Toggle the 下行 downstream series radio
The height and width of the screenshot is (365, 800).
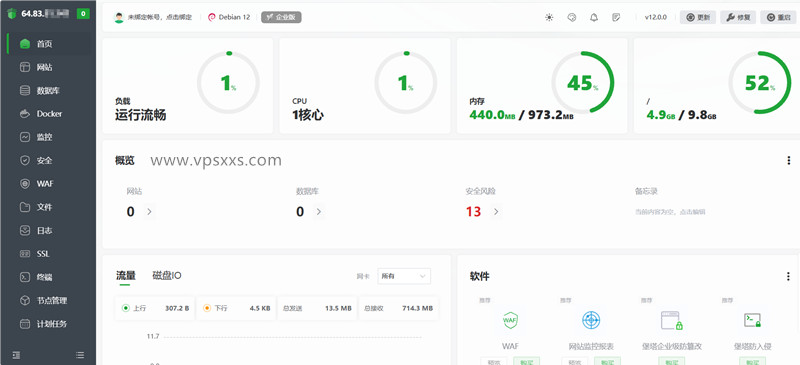pos(207,308)
